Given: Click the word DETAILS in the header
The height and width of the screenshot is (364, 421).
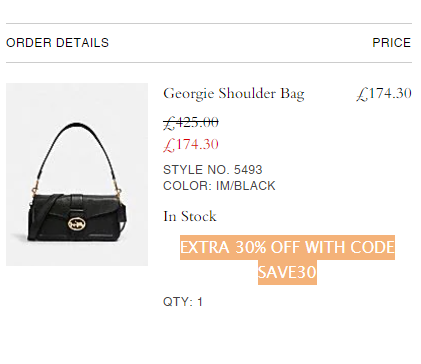Looking at the screenshot, I should click(82, 43).
